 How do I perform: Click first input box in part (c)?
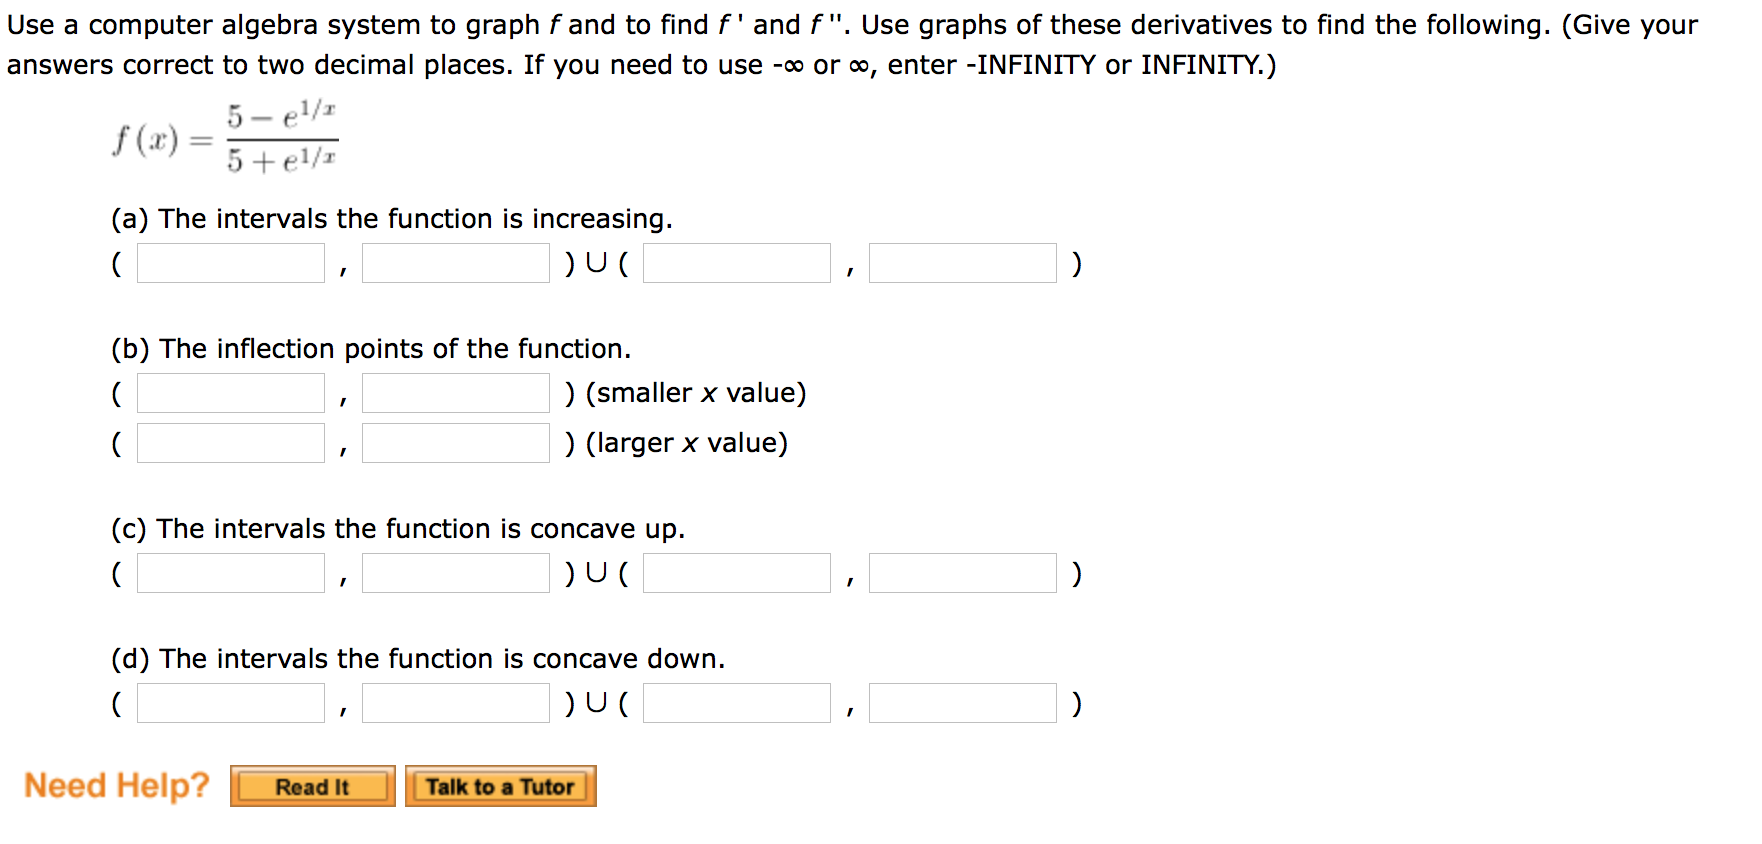pos(229,572)
